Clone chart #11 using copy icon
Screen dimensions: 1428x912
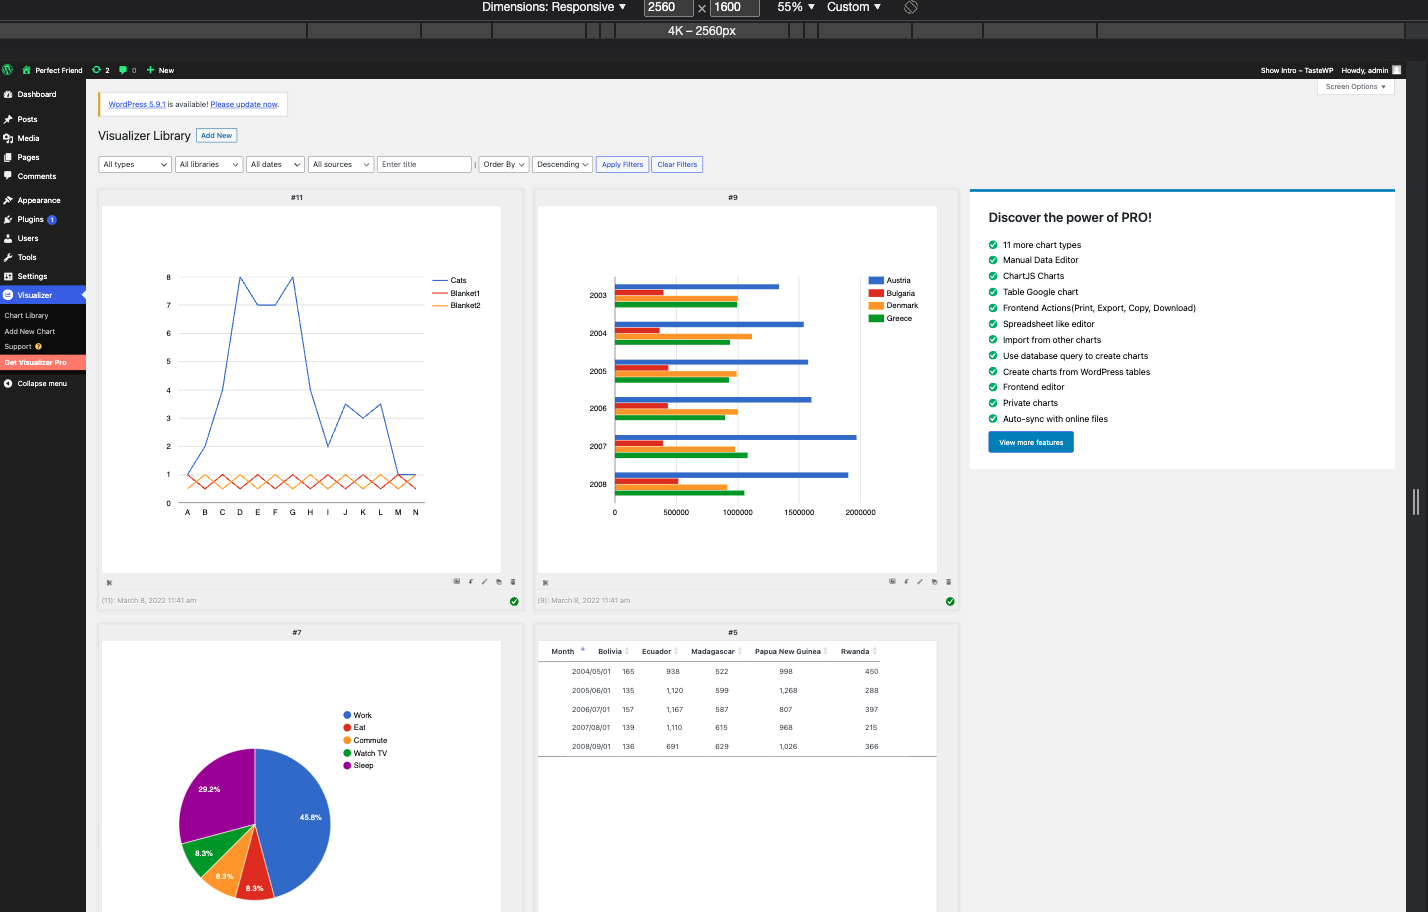pos(499,581)
